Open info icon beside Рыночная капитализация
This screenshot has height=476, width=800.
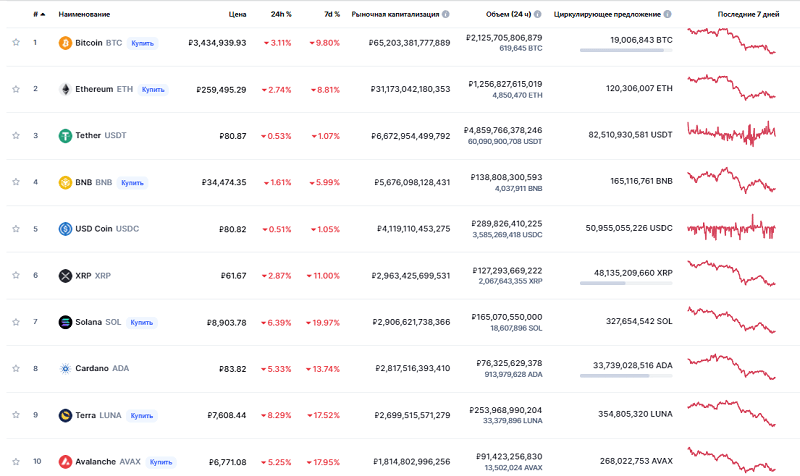pyautogui.click(x=445, y=15)
